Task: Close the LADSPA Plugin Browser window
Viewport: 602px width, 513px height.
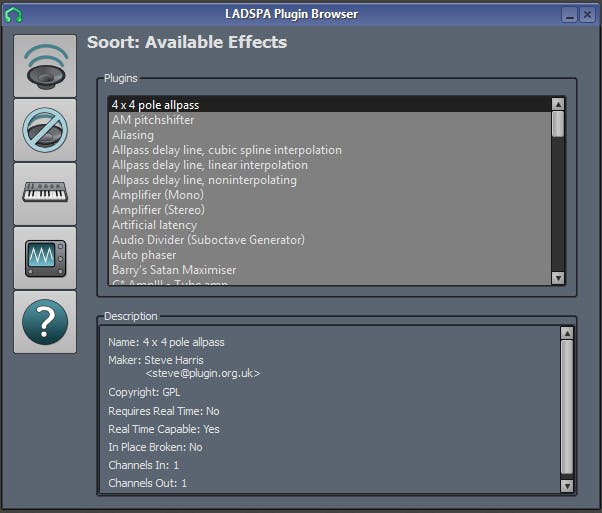Action: 587,15
